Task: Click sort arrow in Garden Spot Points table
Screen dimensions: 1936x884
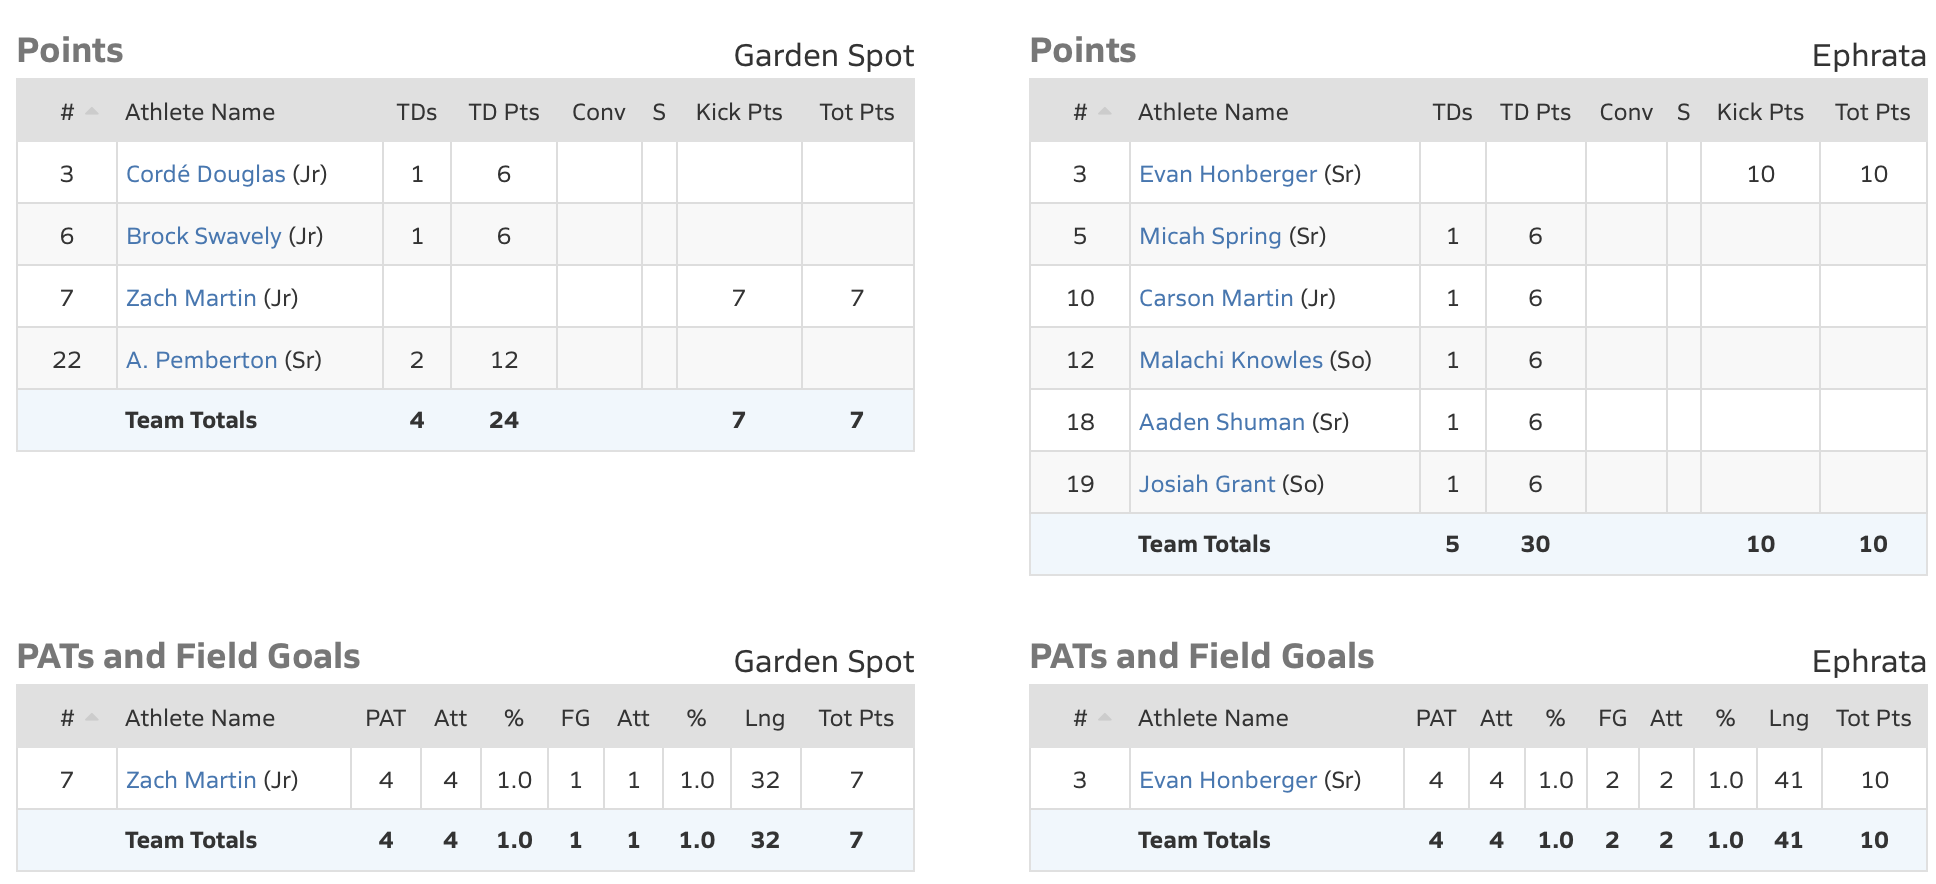Action: pos(92,112)
